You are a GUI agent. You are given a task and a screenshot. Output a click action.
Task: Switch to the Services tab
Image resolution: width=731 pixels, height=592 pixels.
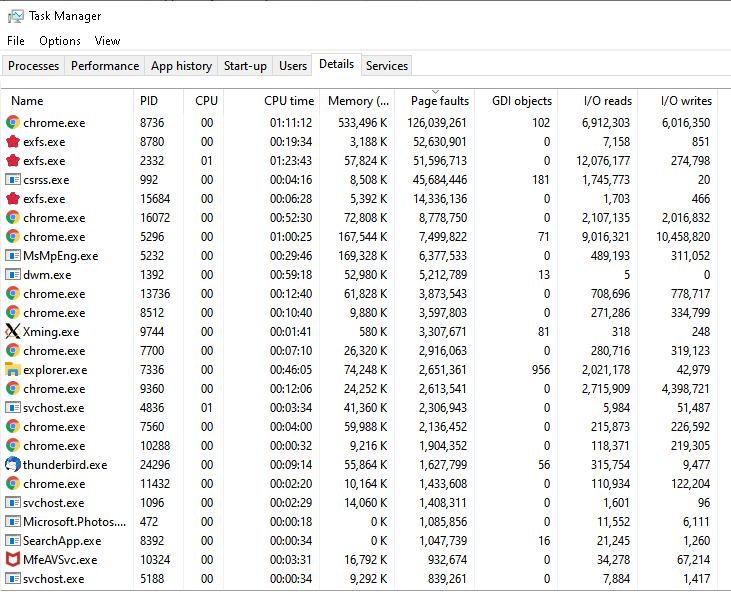[387, 66]
